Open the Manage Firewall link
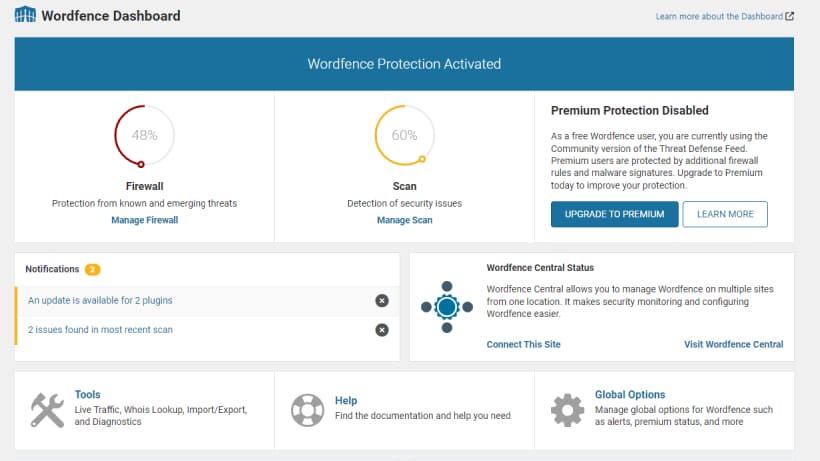This screenshot has height=461, width=820. pyautogui.click(x=144, y=220)
